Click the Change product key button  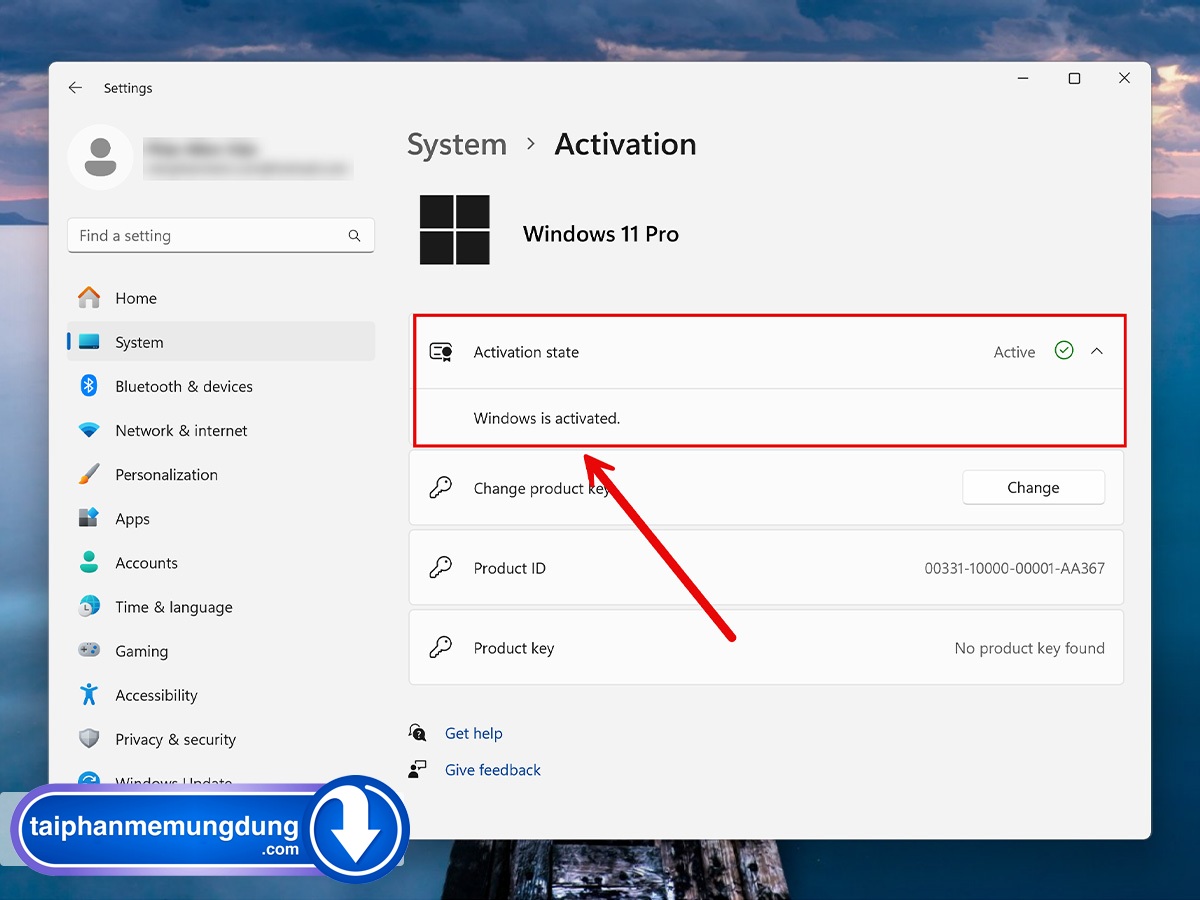[x=1033, y=488]
